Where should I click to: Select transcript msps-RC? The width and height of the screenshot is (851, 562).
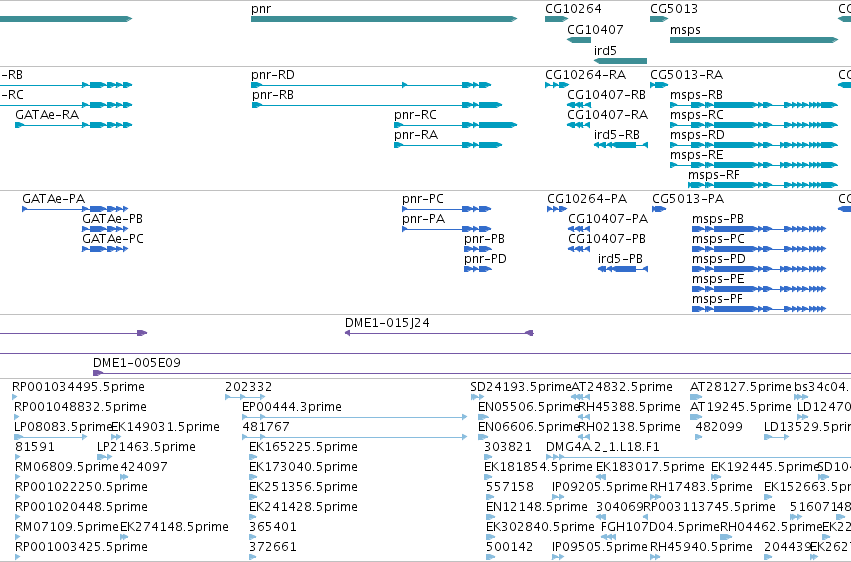click(x=754, y=125)
